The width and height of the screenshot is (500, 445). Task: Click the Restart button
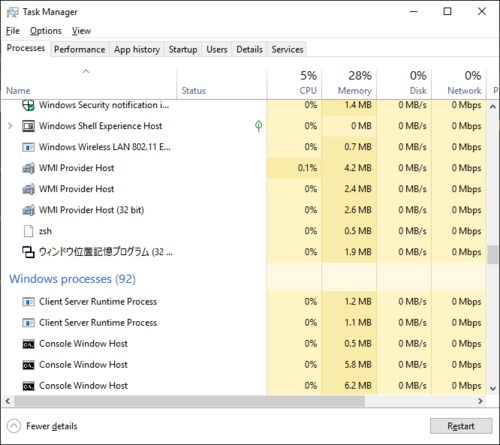coord(461,426)
